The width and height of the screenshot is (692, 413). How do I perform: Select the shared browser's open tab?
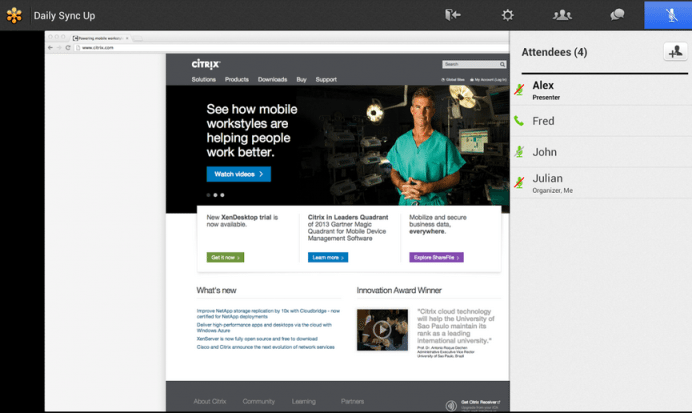click(x=101, y=38)
